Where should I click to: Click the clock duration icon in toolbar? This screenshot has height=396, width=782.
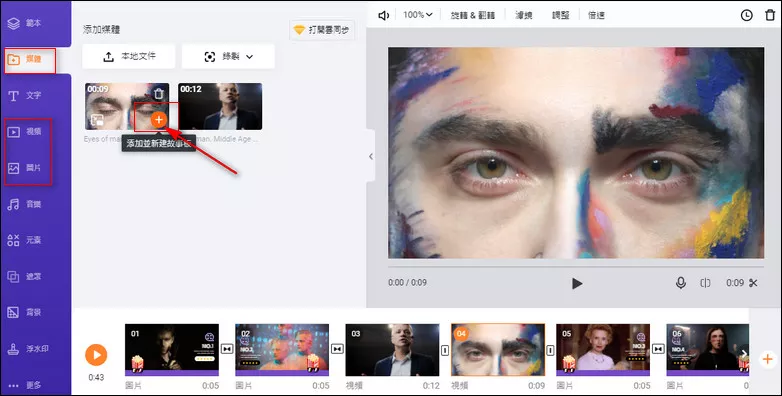(x=746, y=15)
